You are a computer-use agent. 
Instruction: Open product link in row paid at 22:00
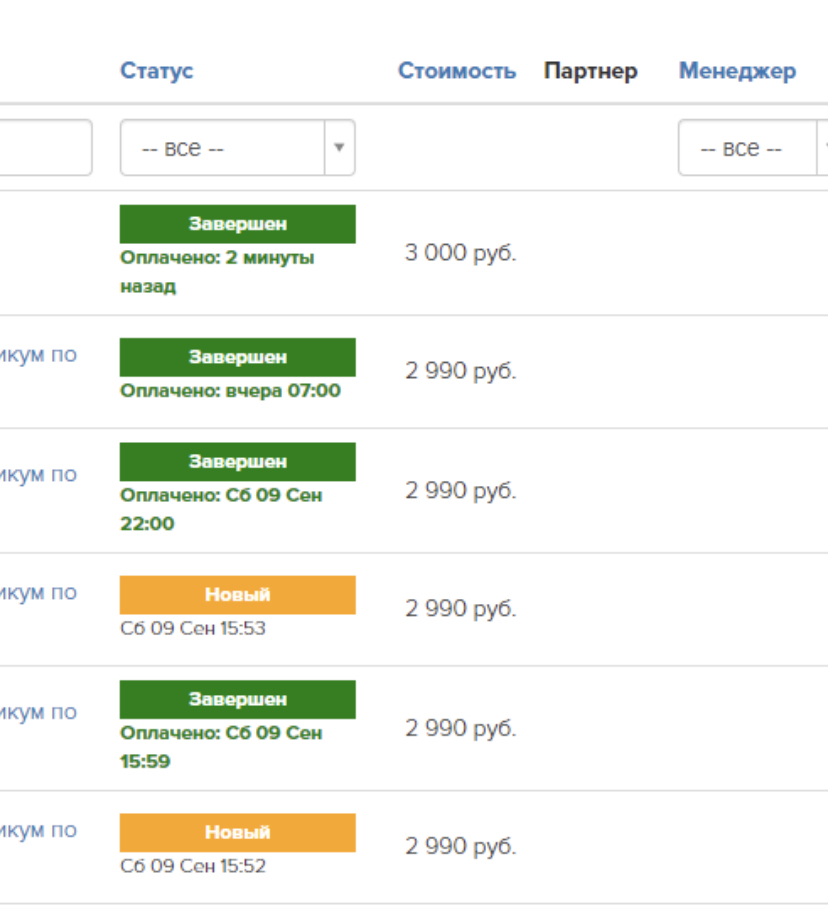(38, 474)
